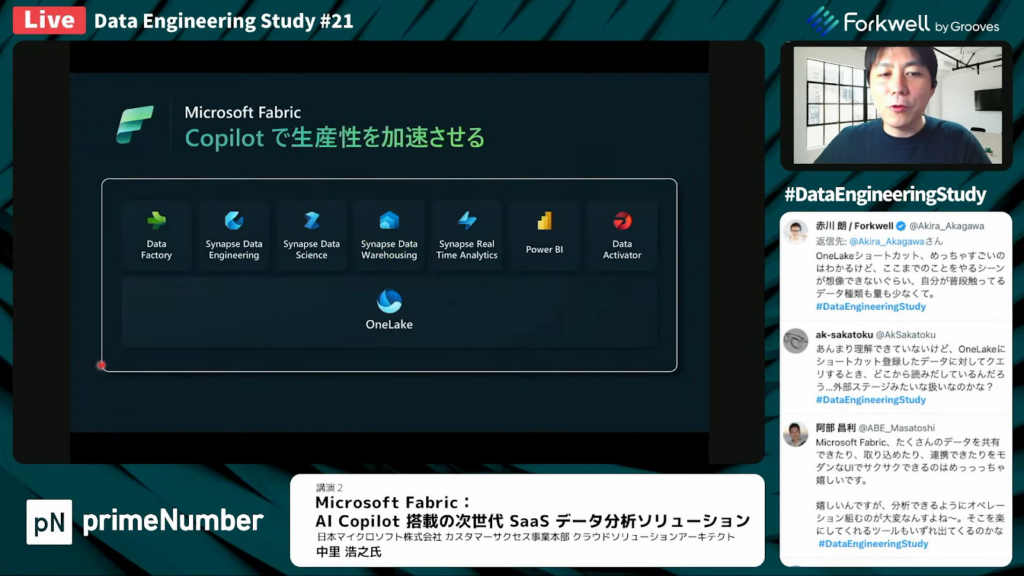
Task: Click hashtag link in ak-sakatoku's tweet
Action: 870,399
